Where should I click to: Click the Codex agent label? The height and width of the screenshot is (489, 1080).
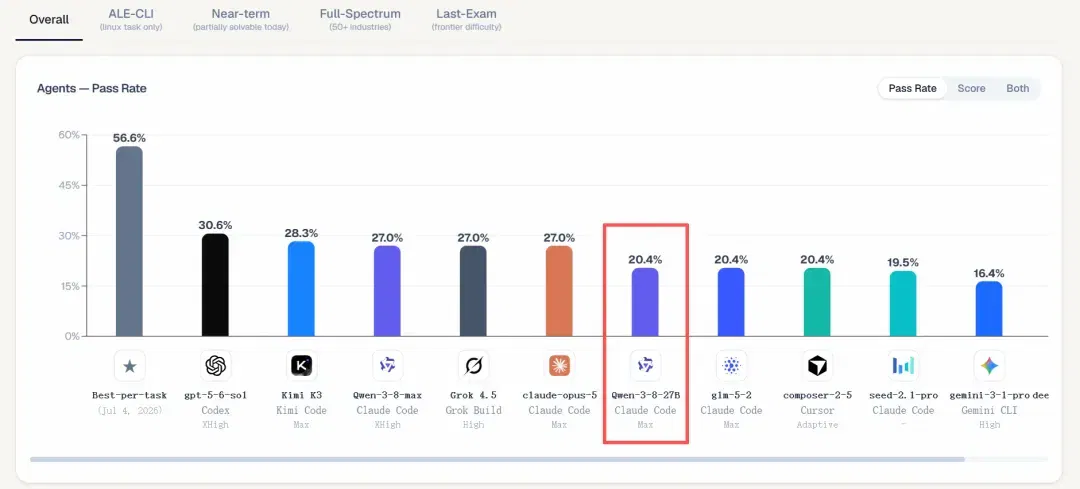[x=216, y=410]
